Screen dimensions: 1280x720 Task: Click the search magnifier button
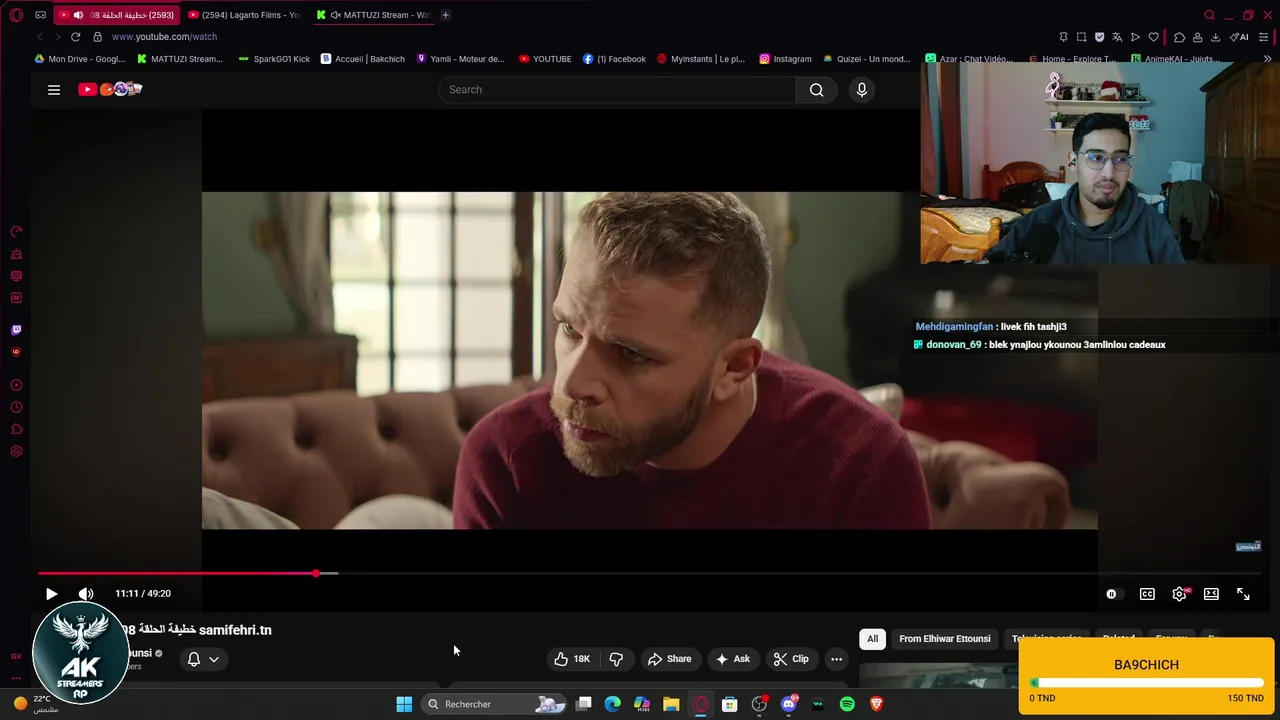(x=817, y=90)
